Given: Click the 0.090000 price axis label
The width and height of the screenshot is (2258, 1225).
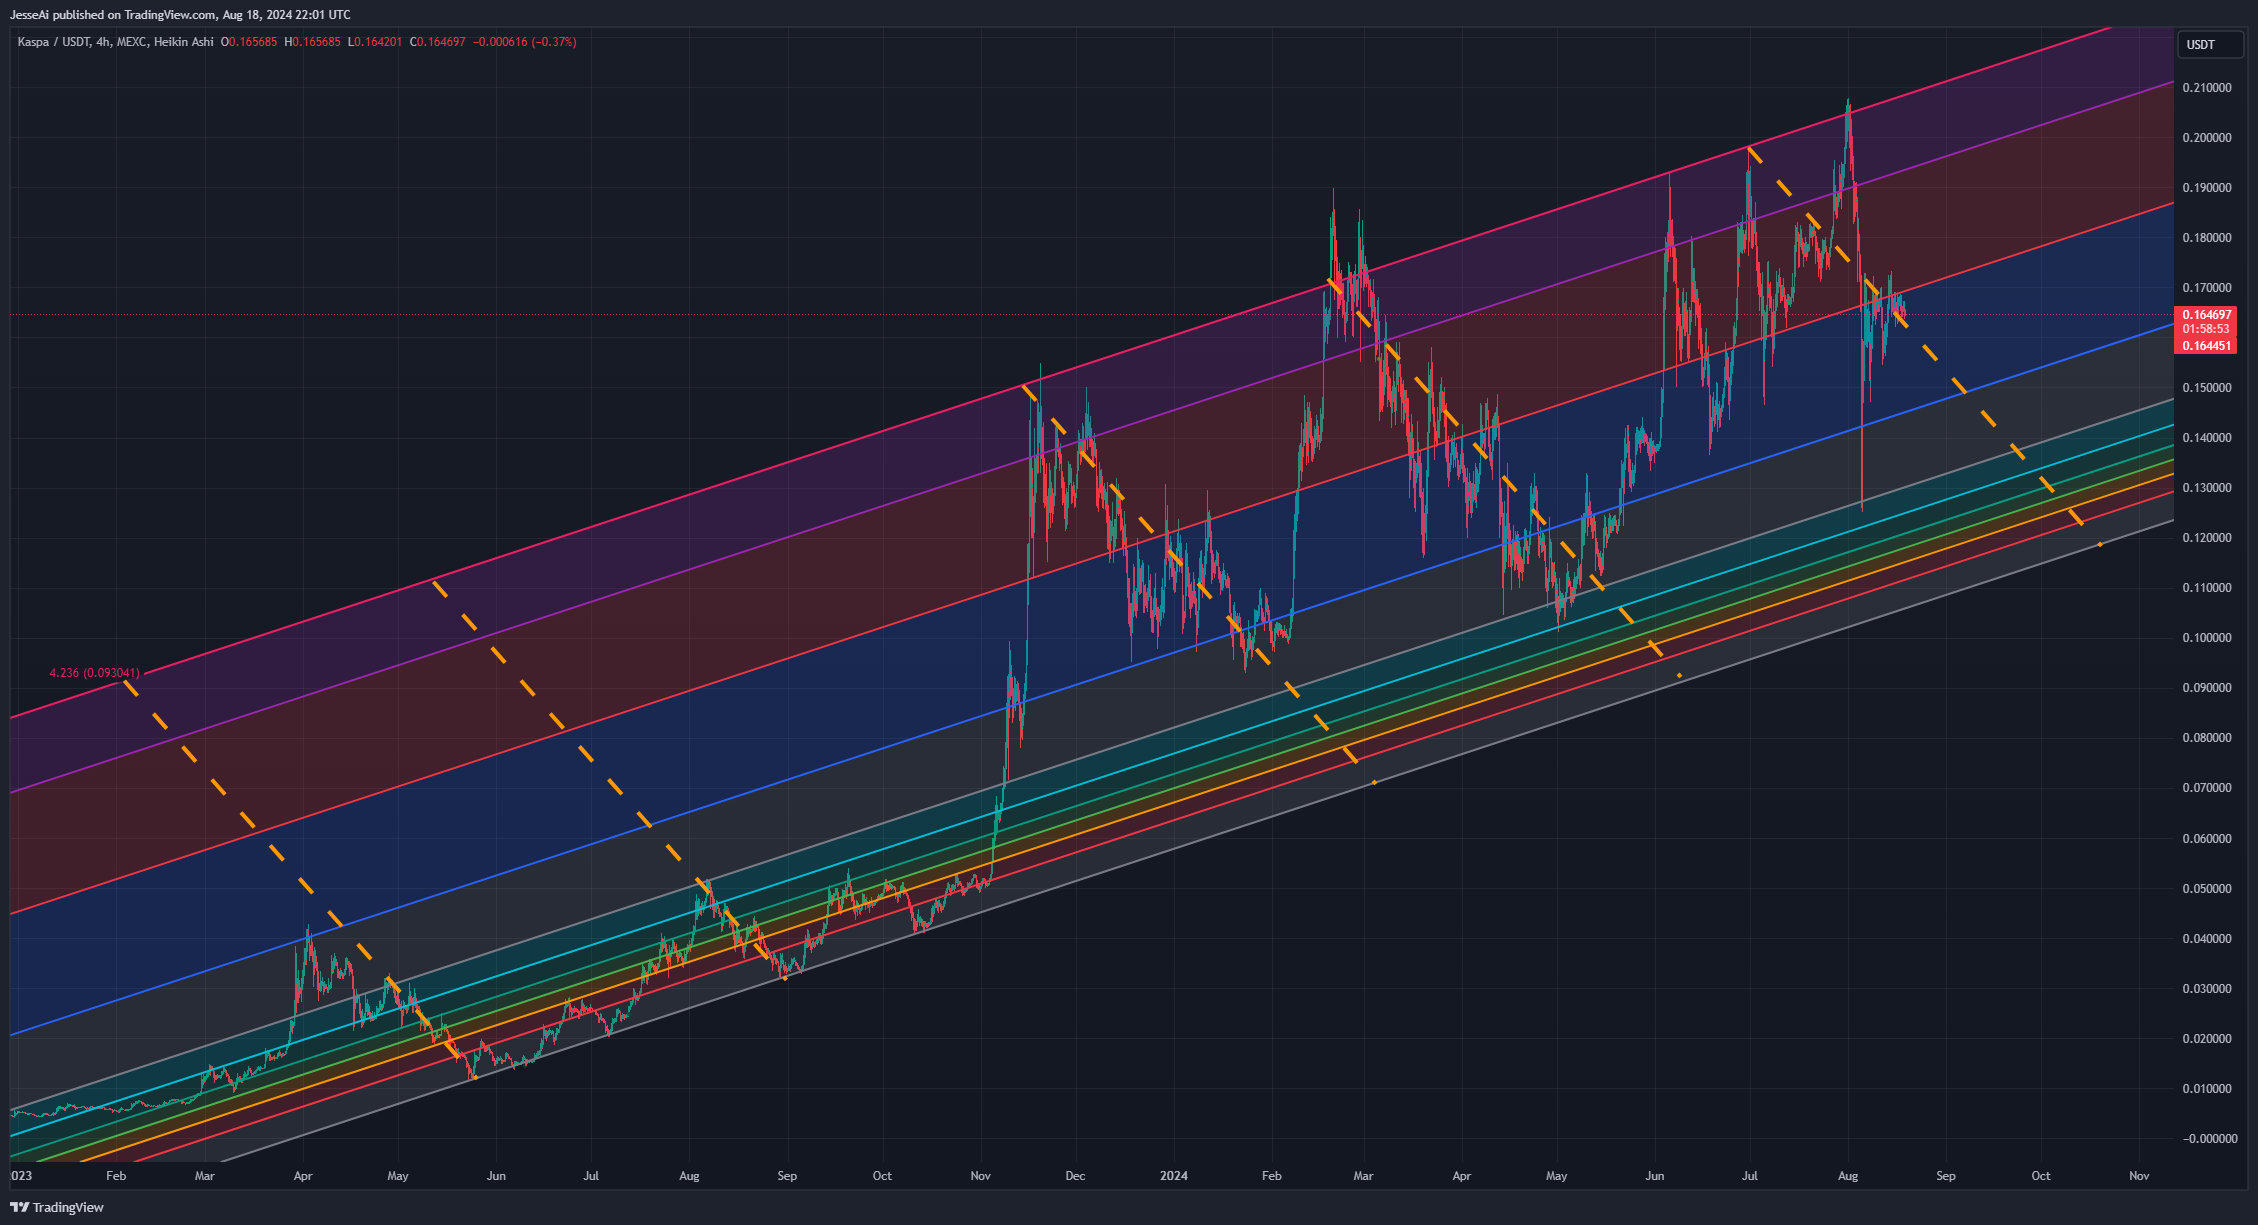Looking at the screenshot, I should coord(2206,688).
